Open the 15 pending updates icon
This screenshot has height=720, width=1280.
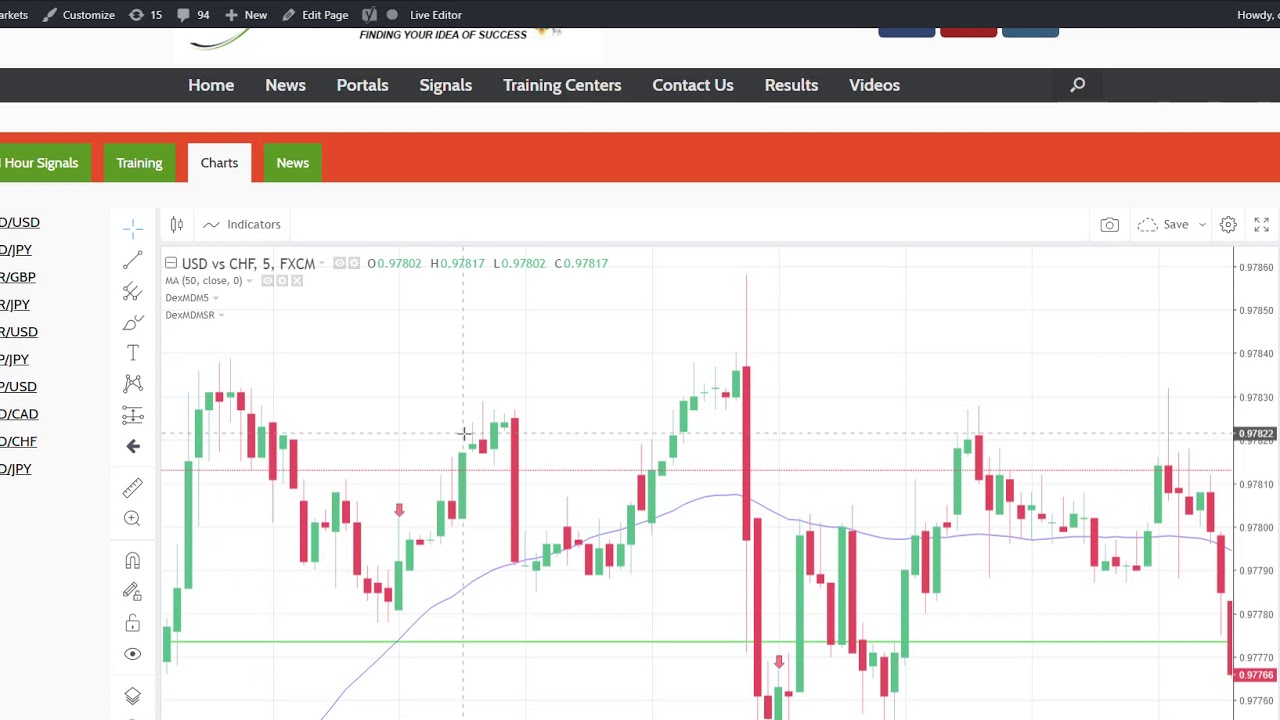click(146, 15)
